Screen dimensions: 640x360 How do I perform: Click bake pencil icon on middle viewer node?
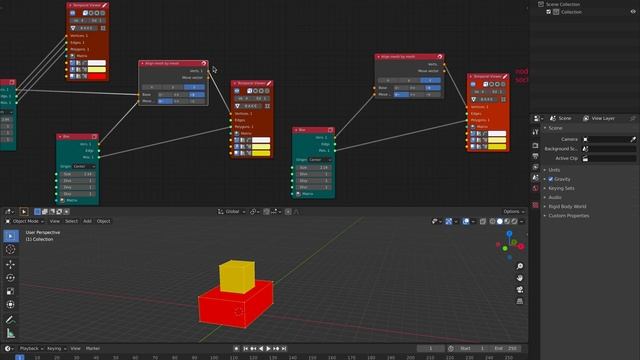coord(269,83)
